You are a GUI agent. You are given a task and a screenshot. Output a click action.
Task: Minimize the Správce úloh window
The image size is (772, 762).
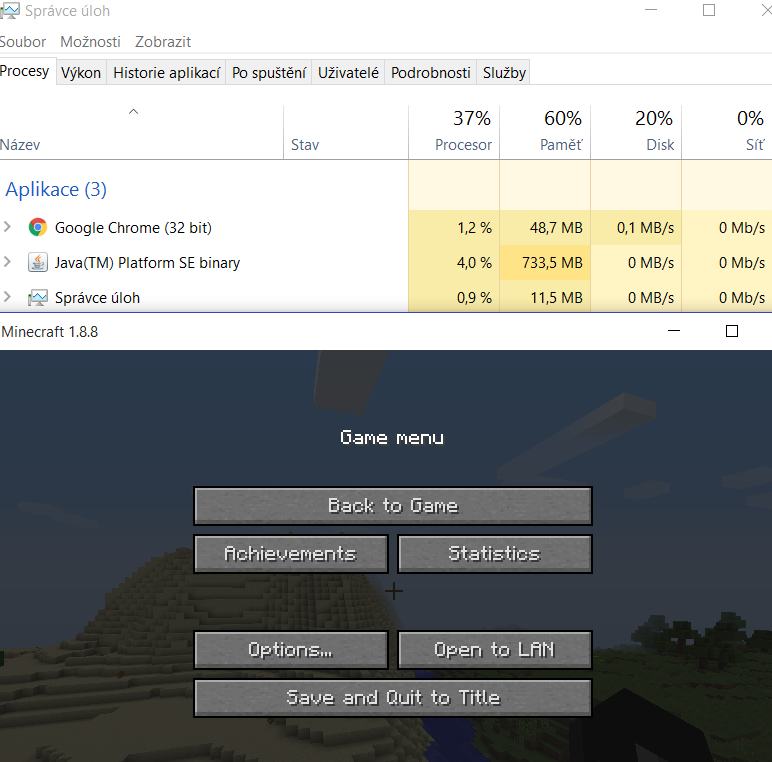(x=651, y=10)
